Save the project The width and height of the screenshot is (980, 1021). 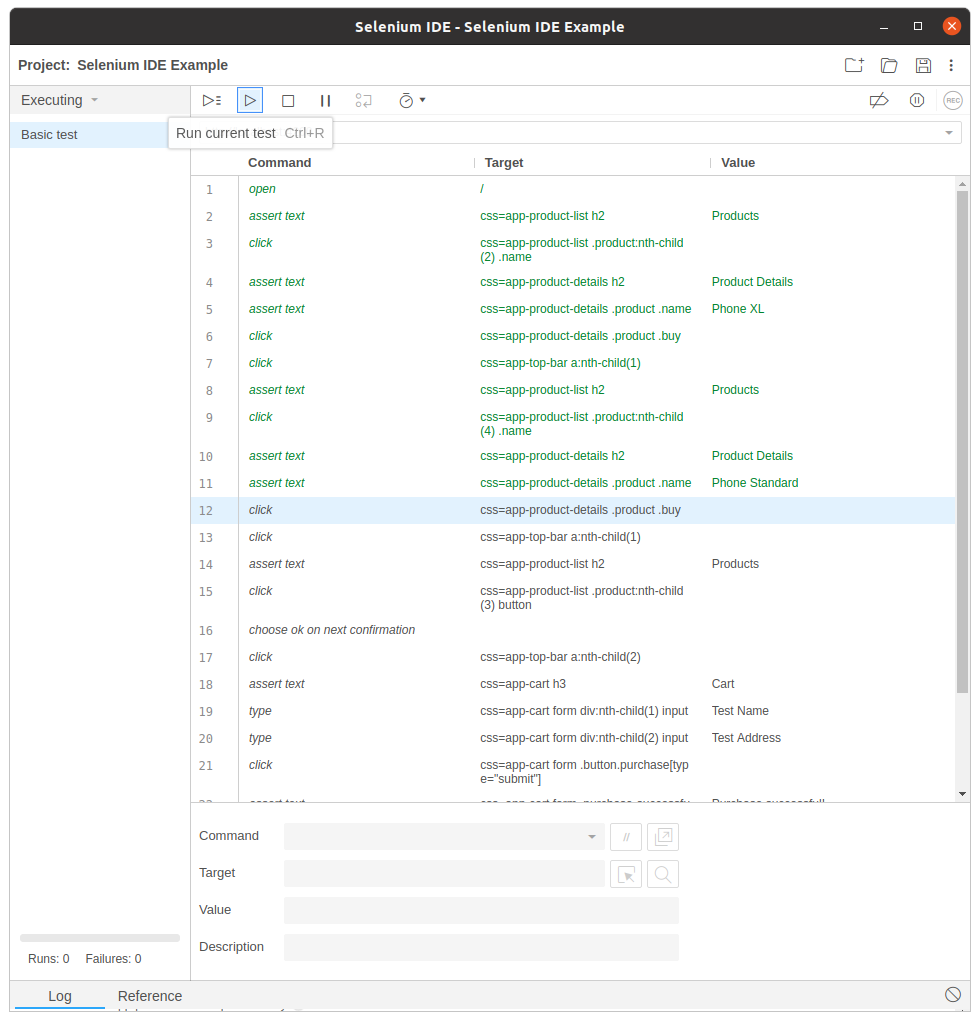point(923,65)
